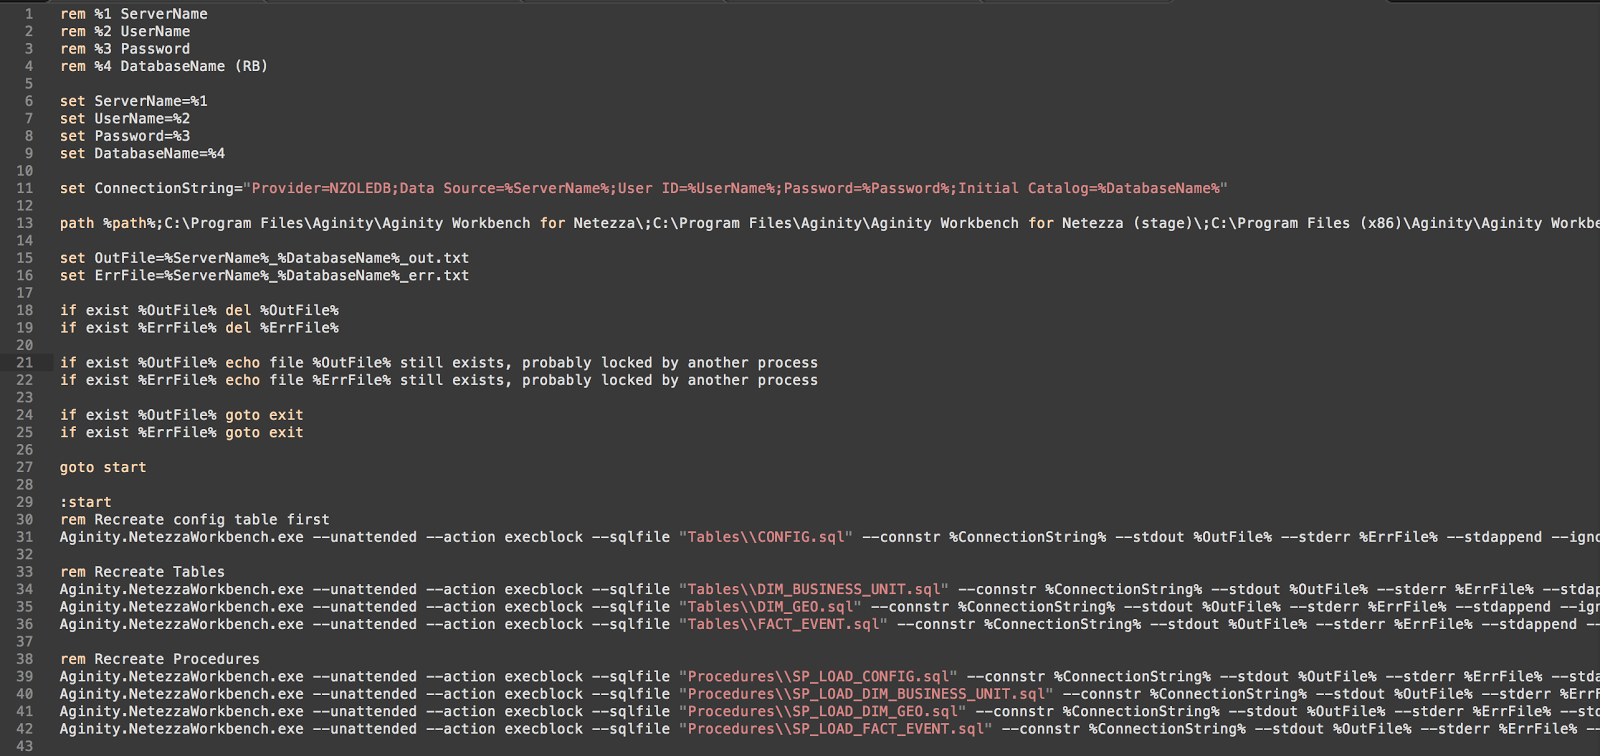The height and width of the screenshot is (756, 1600).
Task: Click 'set OutFile=%ServerName%_%DatabaseName%_out.txt'
Action: 264,258
